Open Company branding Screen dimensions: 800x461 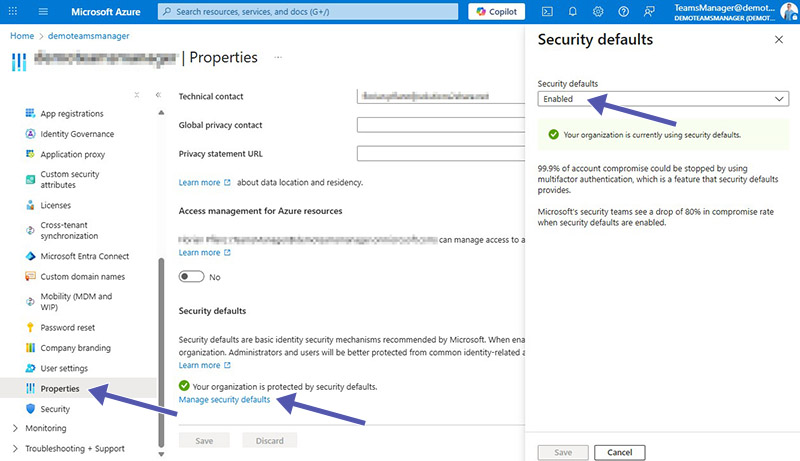point(76,348)
